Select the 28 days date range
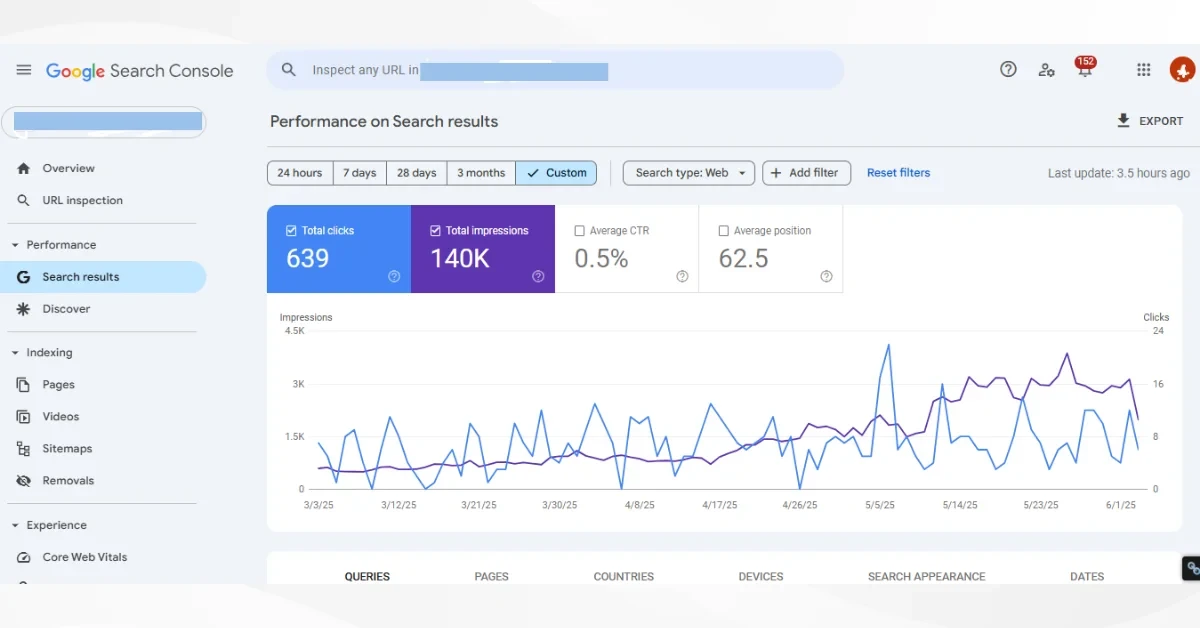The height and width of the screenshot is (628, 1200). tap(416, 173)
